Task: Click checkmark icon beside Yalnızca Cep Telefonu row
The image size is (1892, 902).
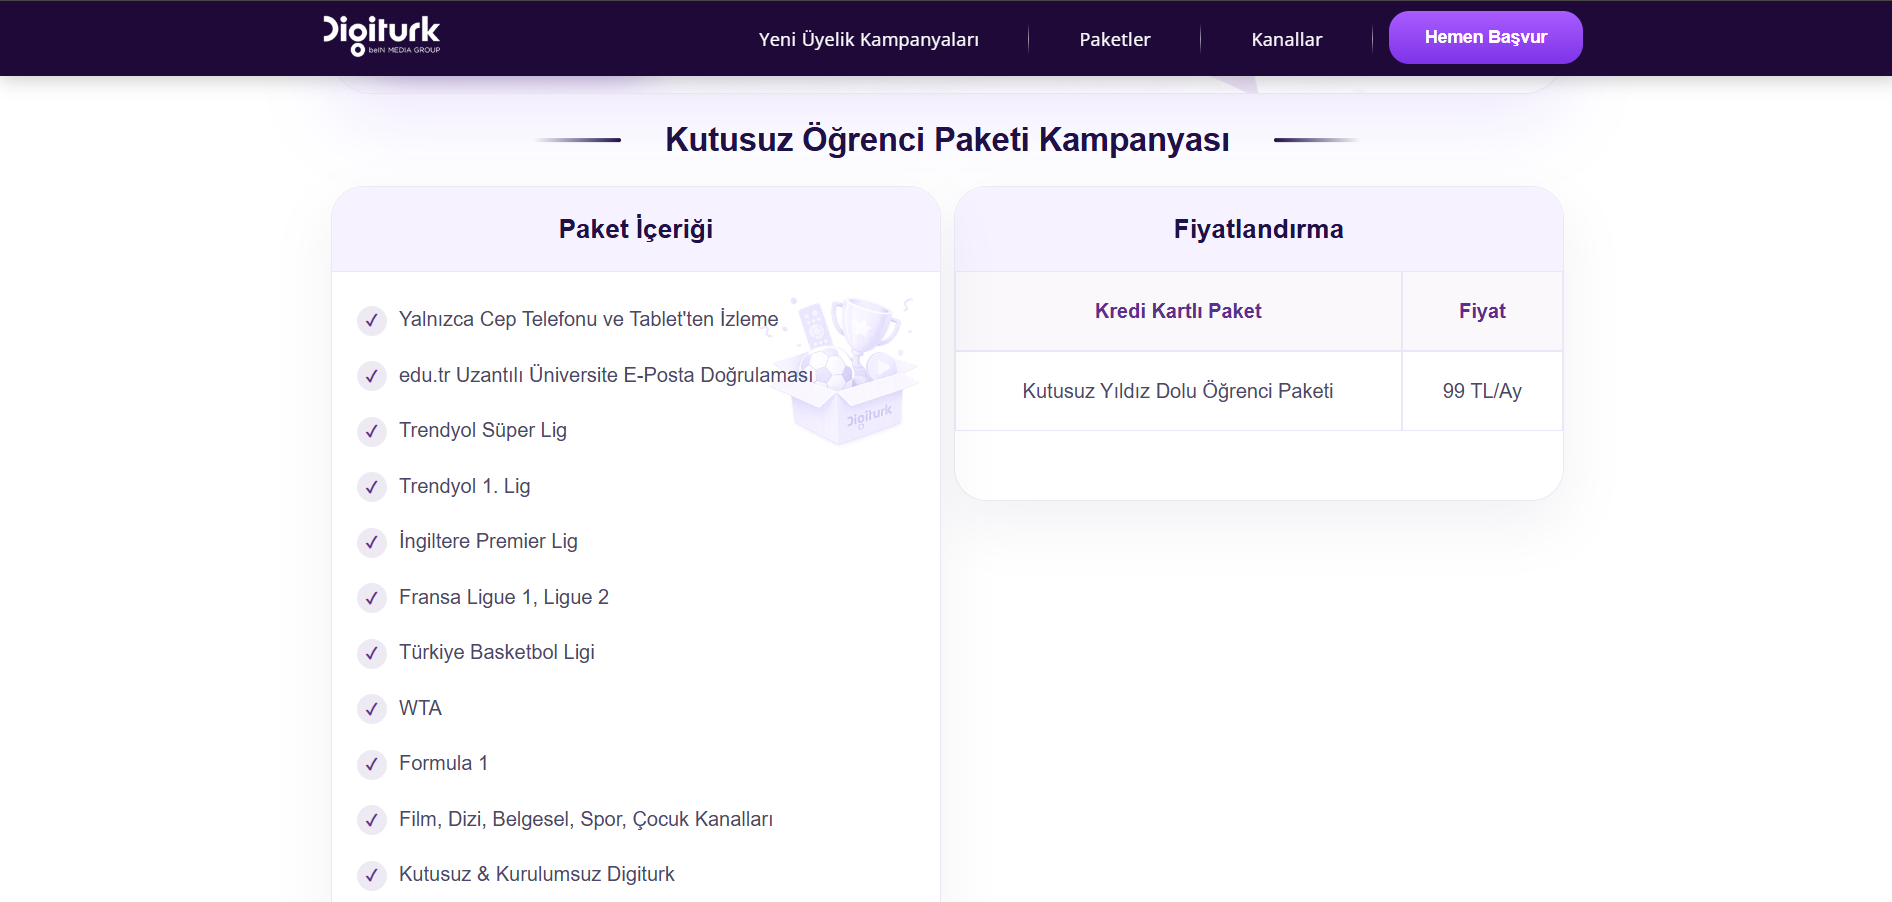Action: 372,320
